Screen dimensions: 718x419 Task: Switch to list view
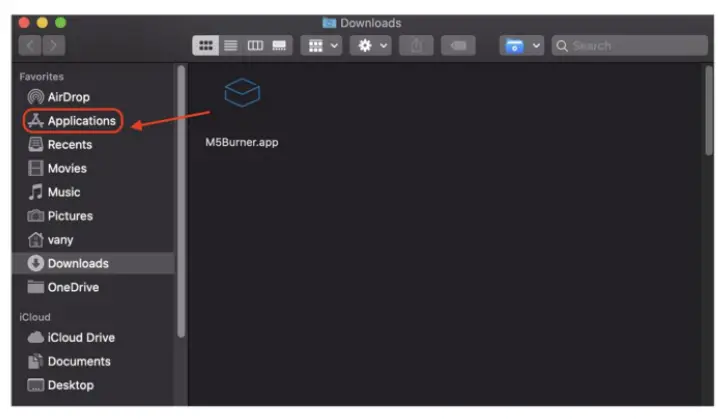coord(230,45)
